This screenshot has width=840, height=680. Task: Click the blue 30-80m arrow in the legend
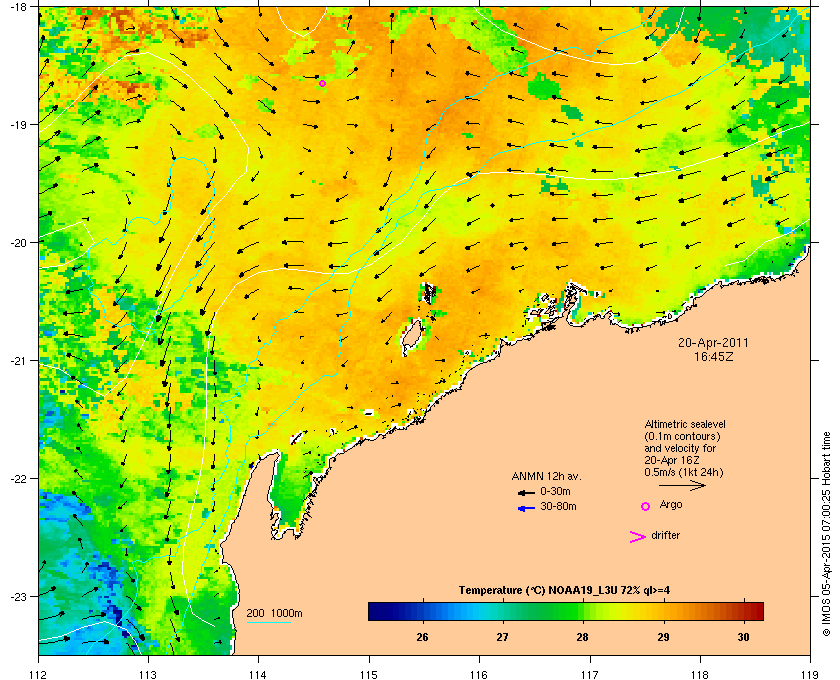coord(526,508)
